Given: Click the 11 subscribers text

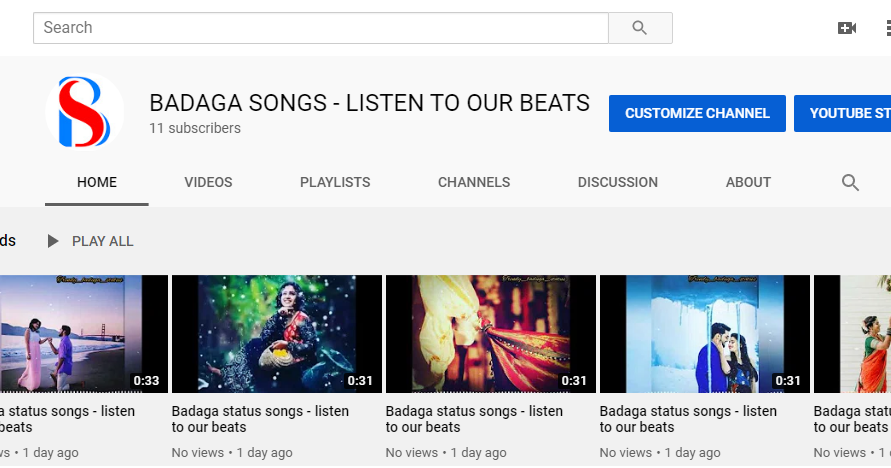Looking at the screenshot, I should tap(195, 128).
